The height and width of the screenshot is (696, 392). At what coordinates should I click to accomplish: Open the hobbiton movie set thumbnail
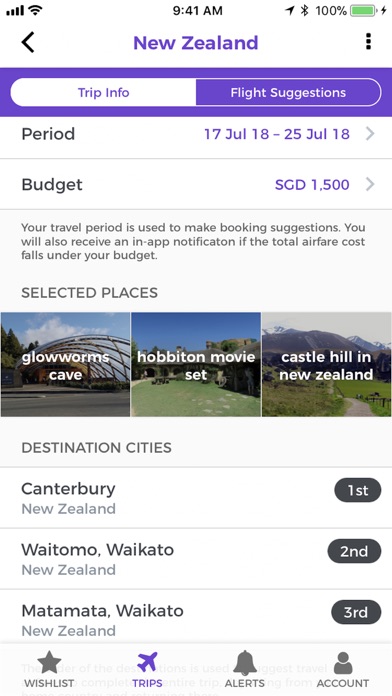pos(196,364)
